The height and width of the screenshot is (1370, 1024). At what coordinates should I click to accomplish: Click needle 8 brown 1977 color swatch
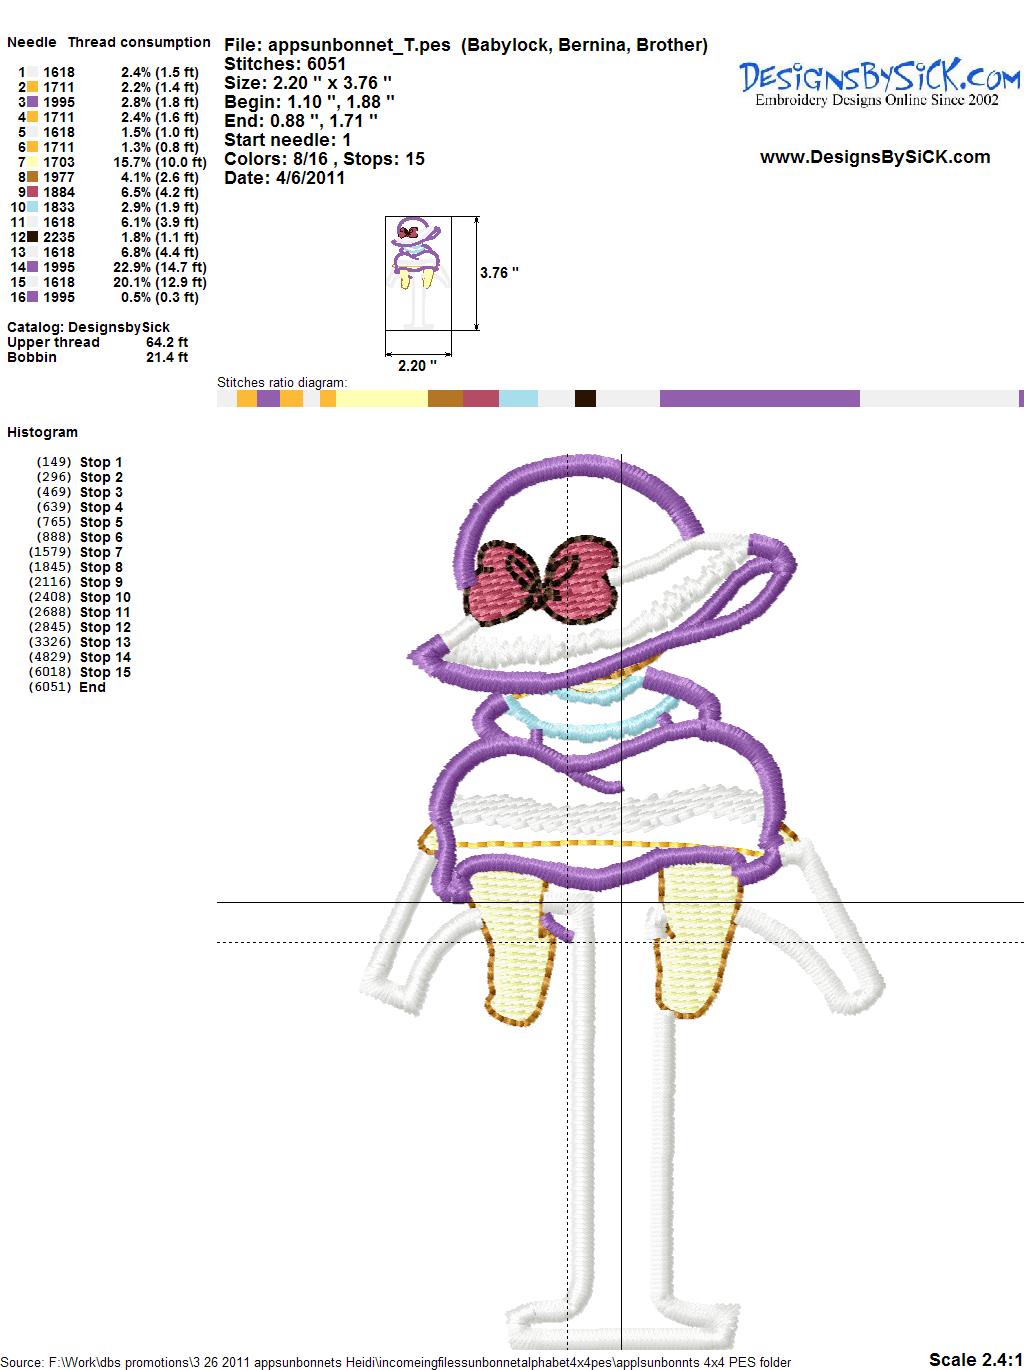[x=33, y=177]
